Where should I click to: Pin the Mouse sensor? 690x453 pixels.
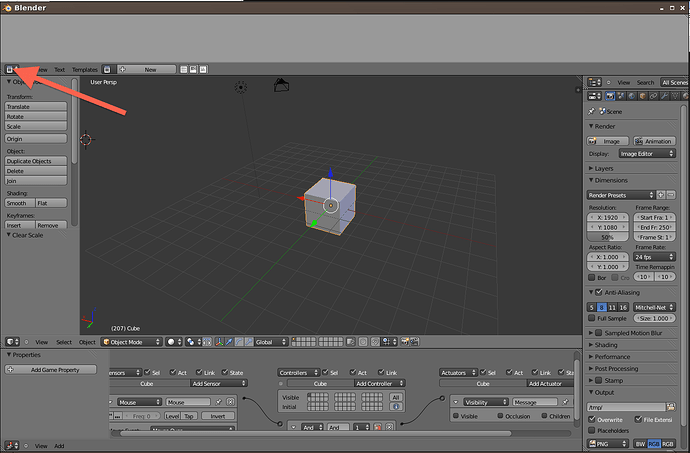pyautogui.click(x=219, y=402)
